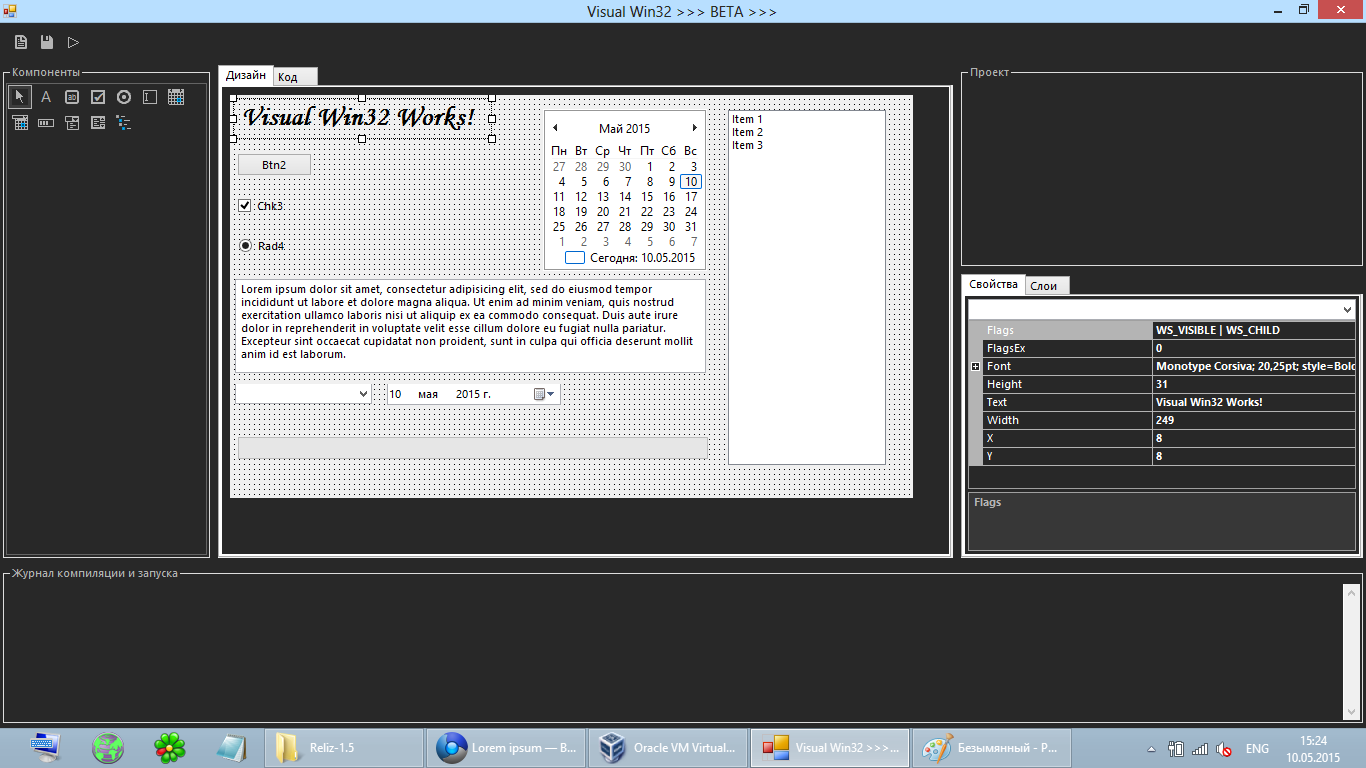The width and height of the screenshot is (1366, 768).
Task: Run the project with the play triangle
Action: (73, 42)
